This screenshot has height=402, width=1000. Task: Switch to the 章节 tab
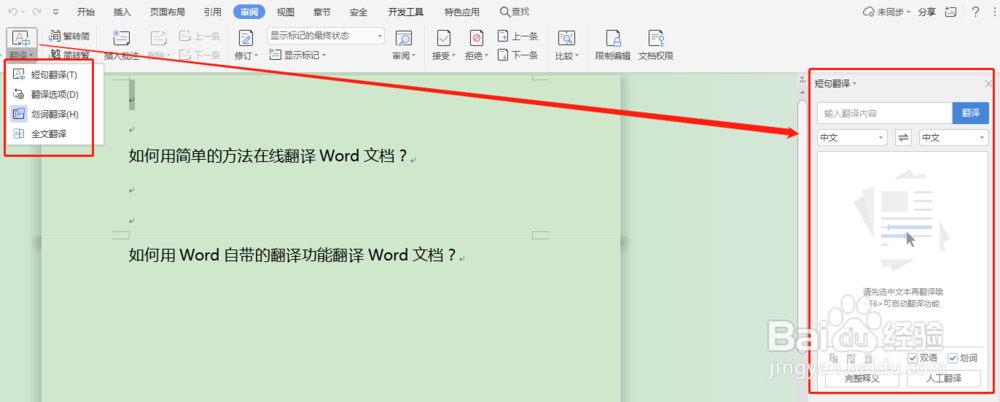pyautogui.click(x=322, y=12)
